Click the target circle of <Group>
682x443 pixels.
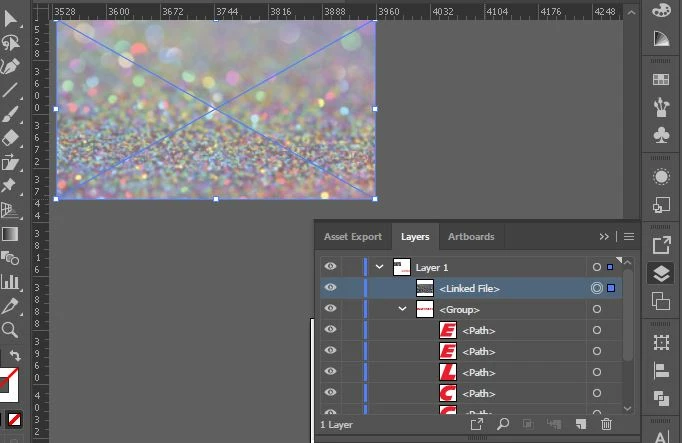(597, 309)
